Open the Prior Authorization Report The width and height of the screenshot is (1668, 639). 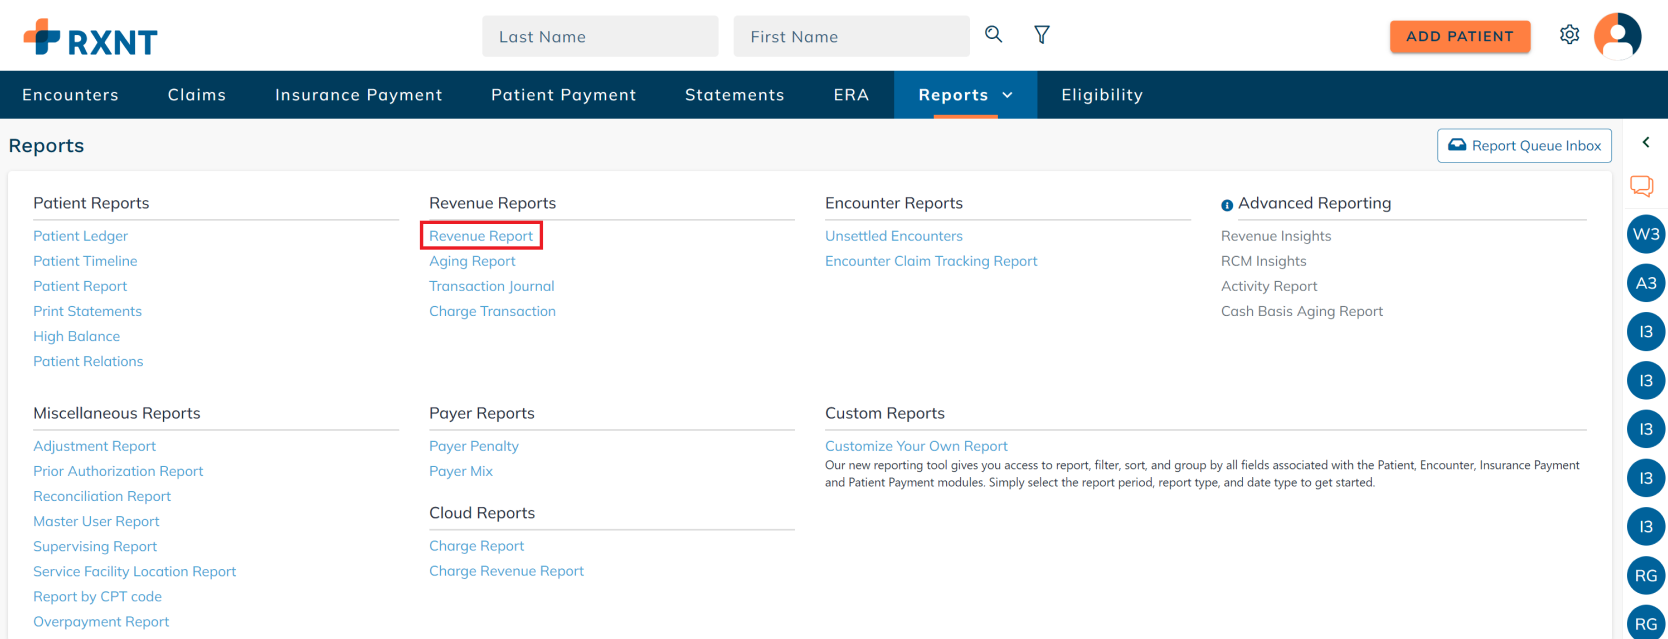[118, 471]
